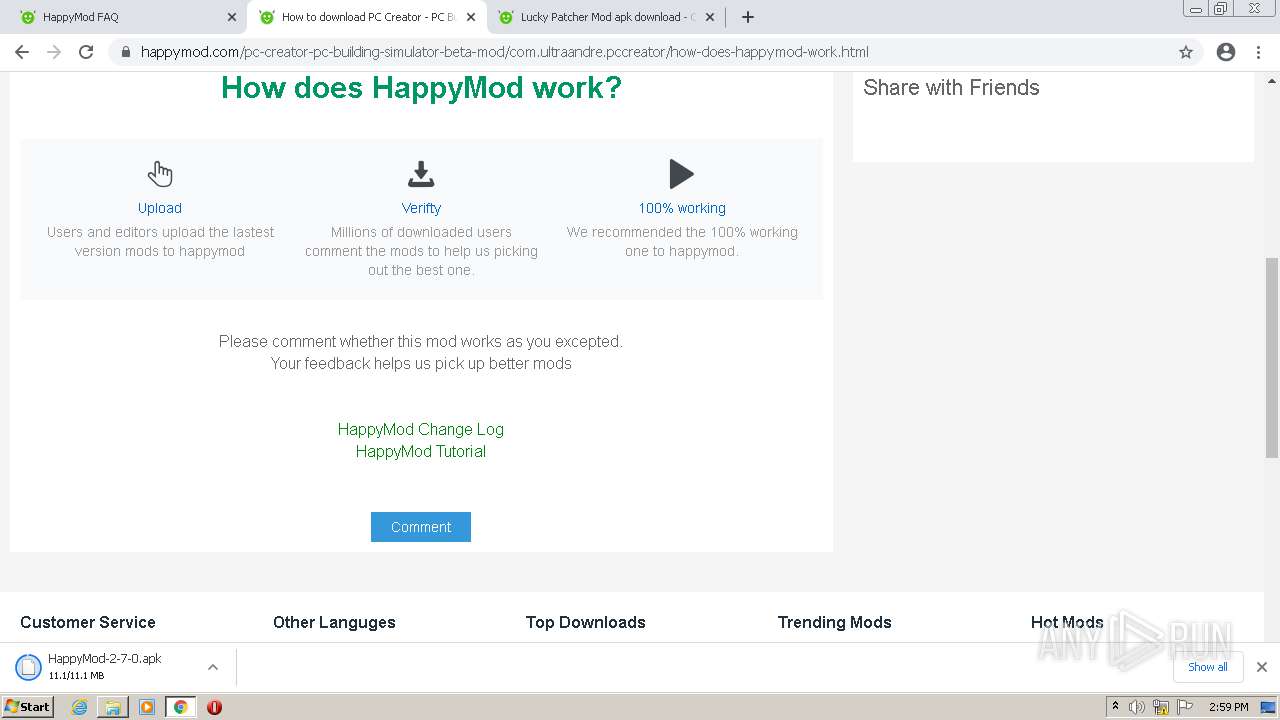Viewport: 1280px width, 720px height.
Task: Click the Action Center flag tray icon
Action: [x=1184, y=707]
